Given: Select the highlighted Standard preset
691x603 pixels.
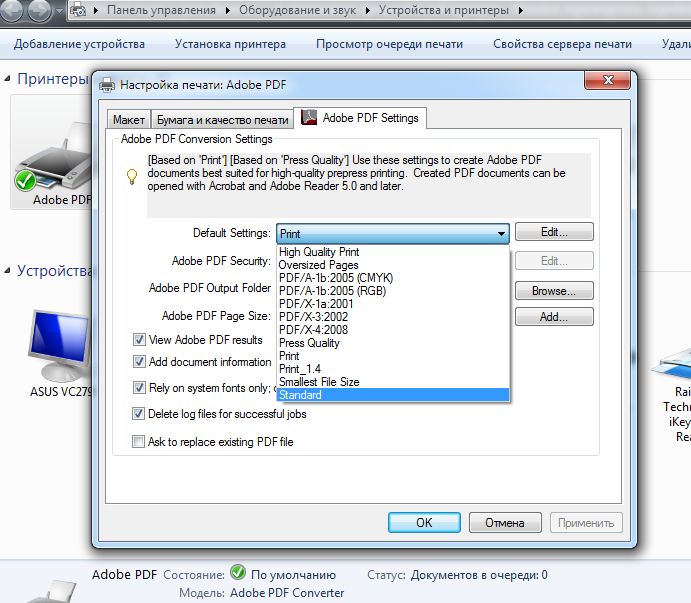Looking at the screenshot, I should [x=393, y=395].
